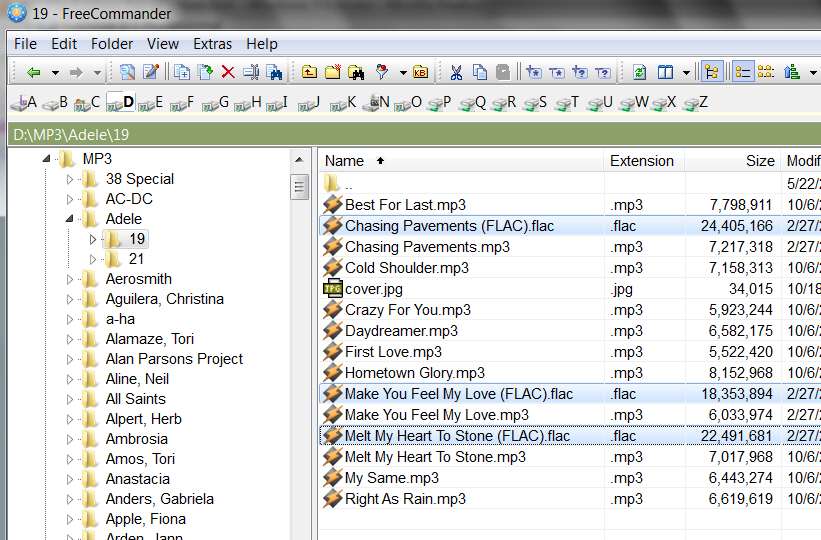Viewport: 821px width, 540px height.
Task: Select file cover.jpg
Action: click(373, 289)
